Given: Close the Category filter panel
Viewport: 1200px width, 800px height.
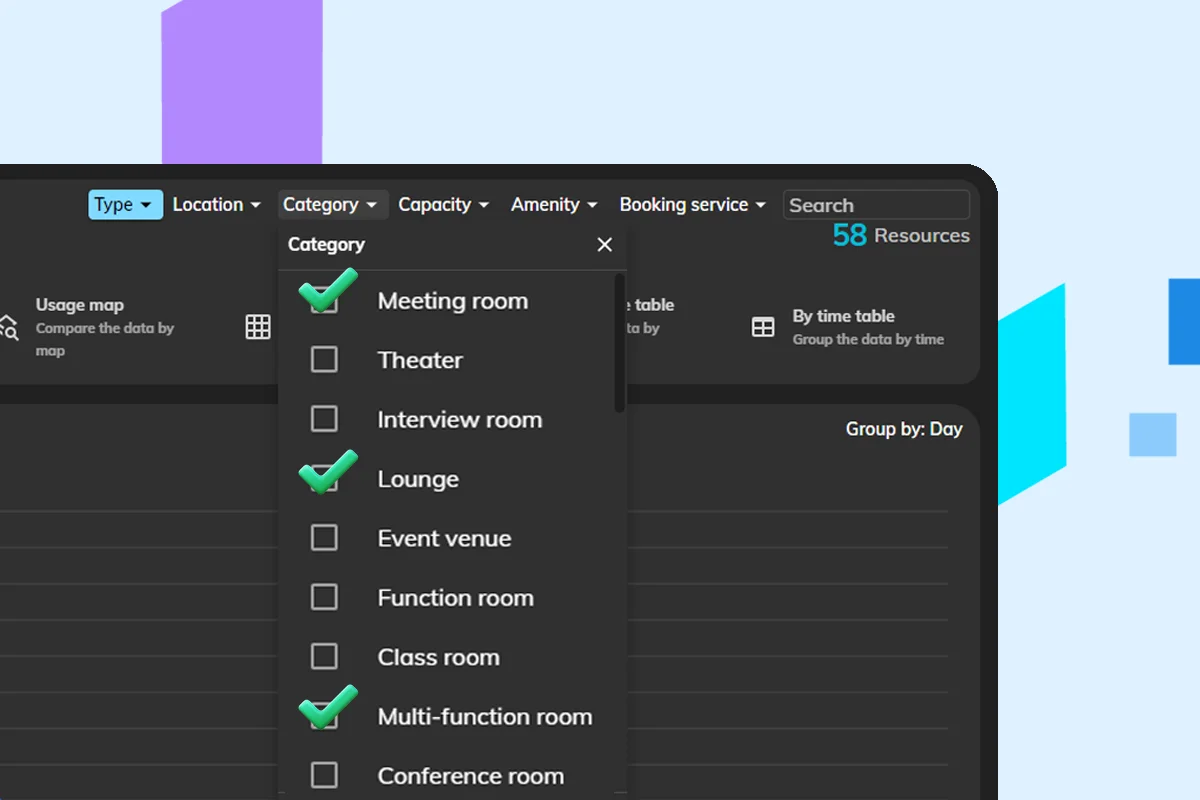Looking at the screenshot, I should (604, 244).
